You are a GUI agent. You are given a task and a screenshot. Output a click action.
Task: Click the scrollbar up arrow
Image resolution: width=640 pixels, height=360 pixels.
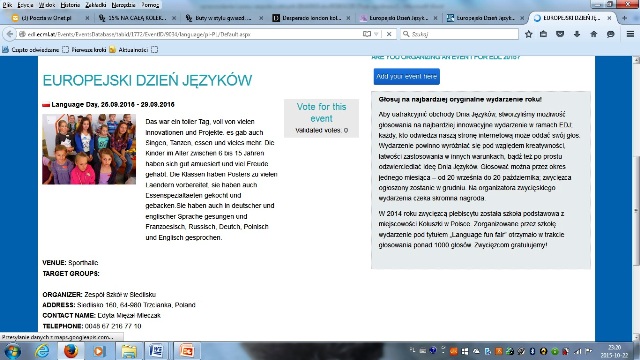tap(636, 60)
